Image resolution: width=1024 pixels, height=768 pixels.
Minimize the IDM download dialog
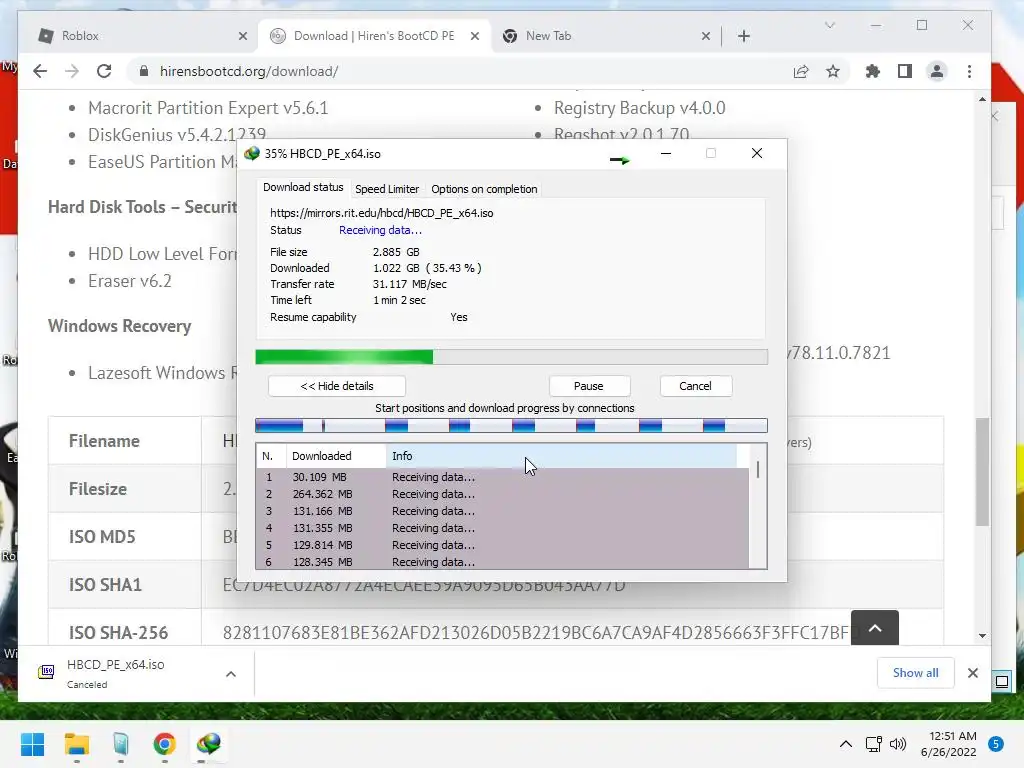tap(665, 153)
